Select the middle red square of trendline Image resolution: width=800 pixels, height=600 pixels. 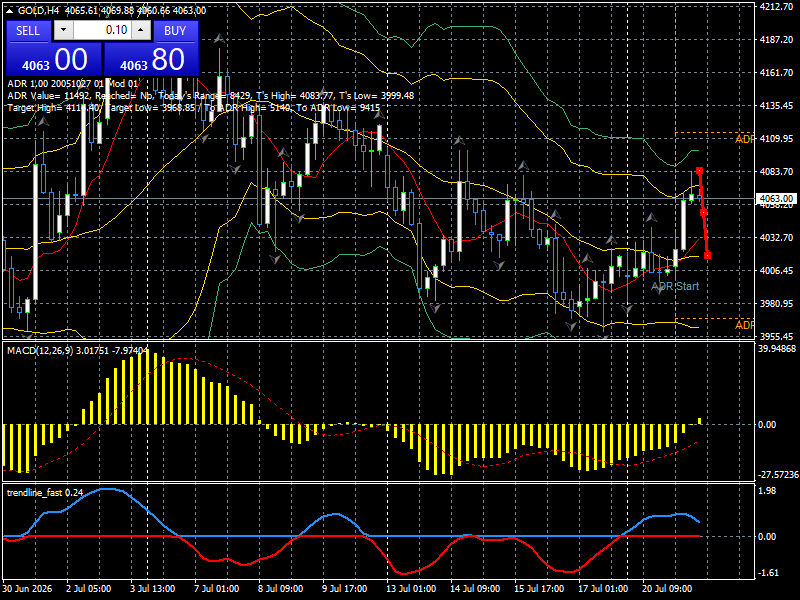(704, 213)
